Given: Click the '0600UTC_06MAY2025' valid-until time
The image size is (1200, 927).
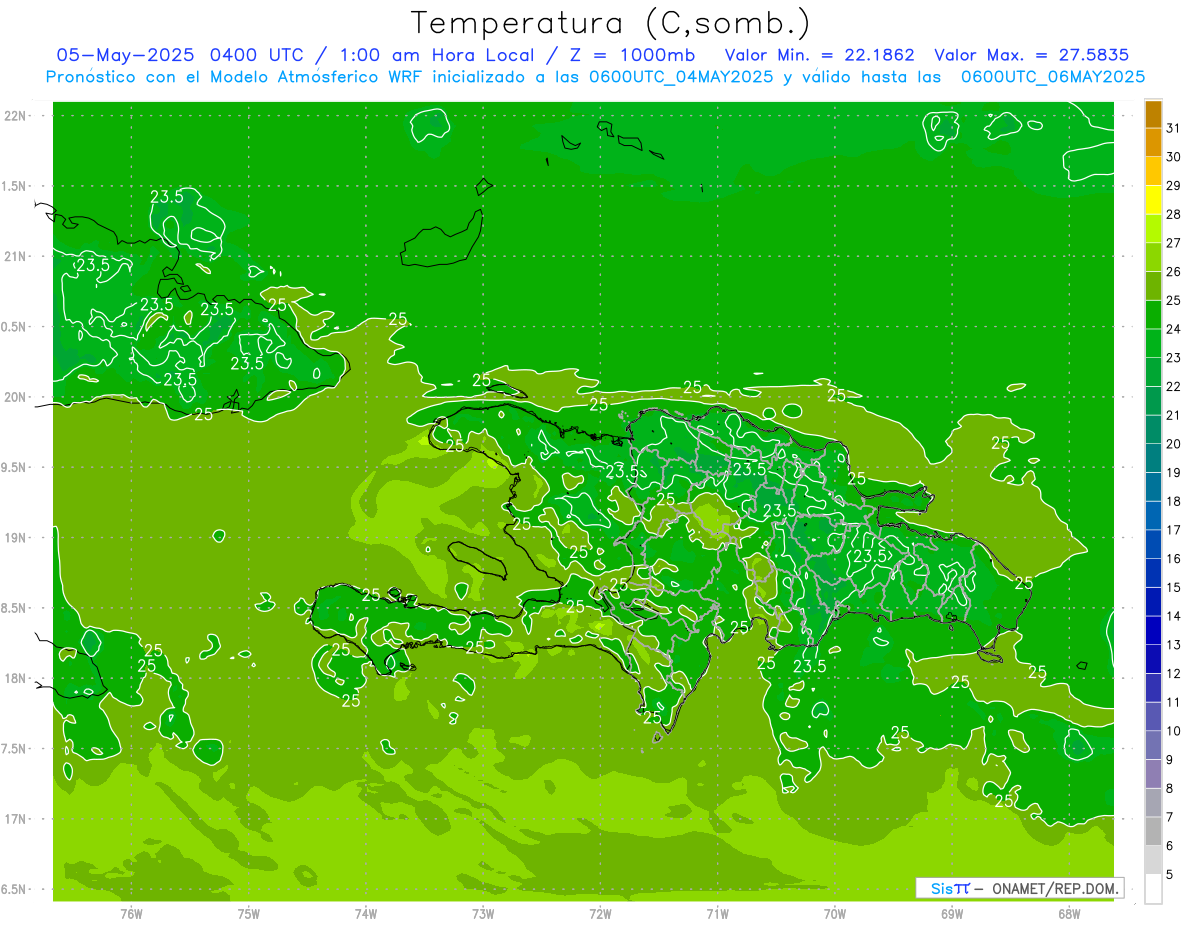Looking at the screenshot, I should [1053, 77].
